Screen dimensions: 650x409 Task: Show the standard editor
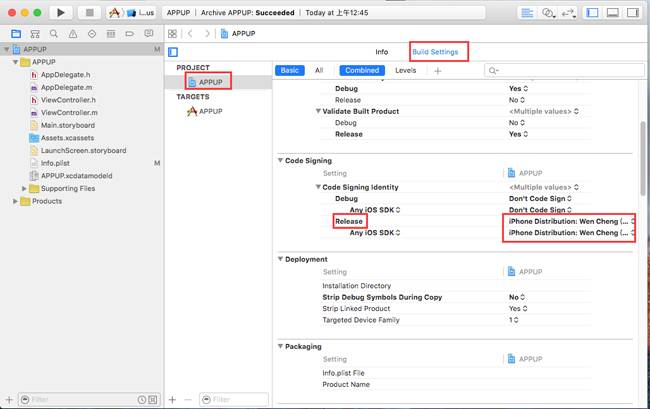pos(527,13)
